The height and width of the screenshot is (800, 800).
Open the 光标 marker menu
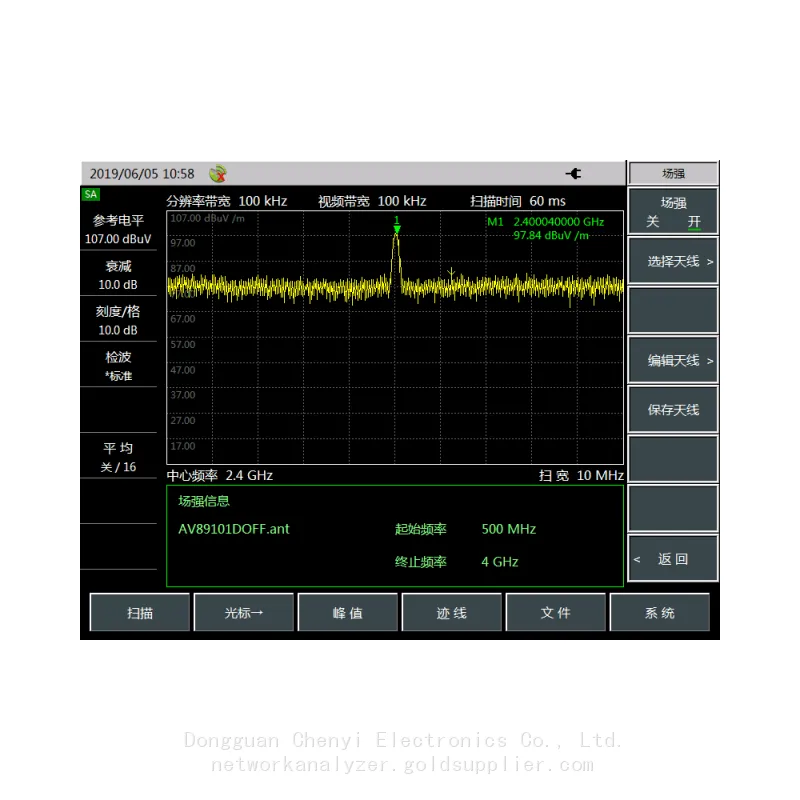pos(244,612)
